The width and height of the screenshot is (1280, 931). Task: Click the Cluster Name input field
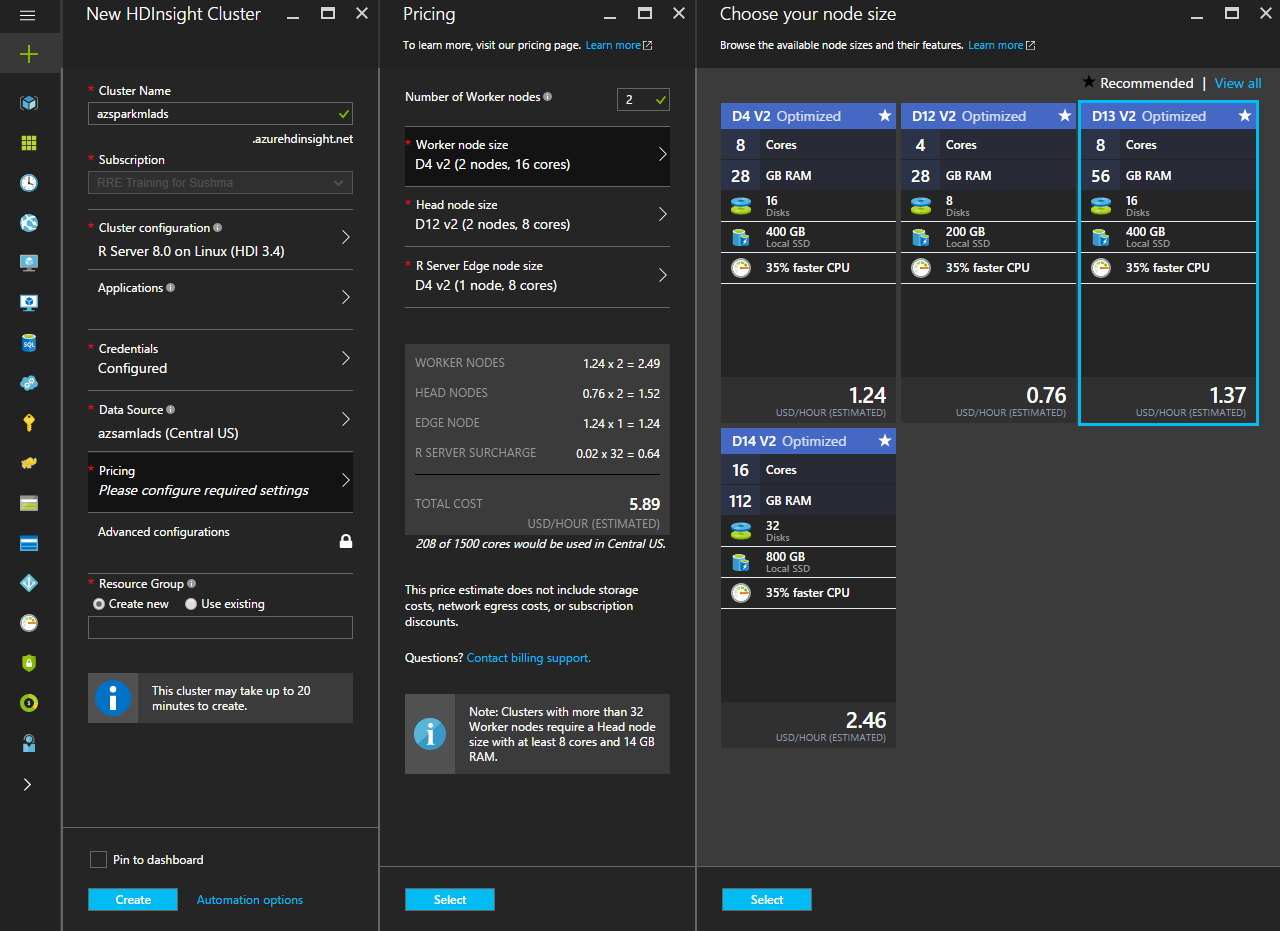coord(220,114)
